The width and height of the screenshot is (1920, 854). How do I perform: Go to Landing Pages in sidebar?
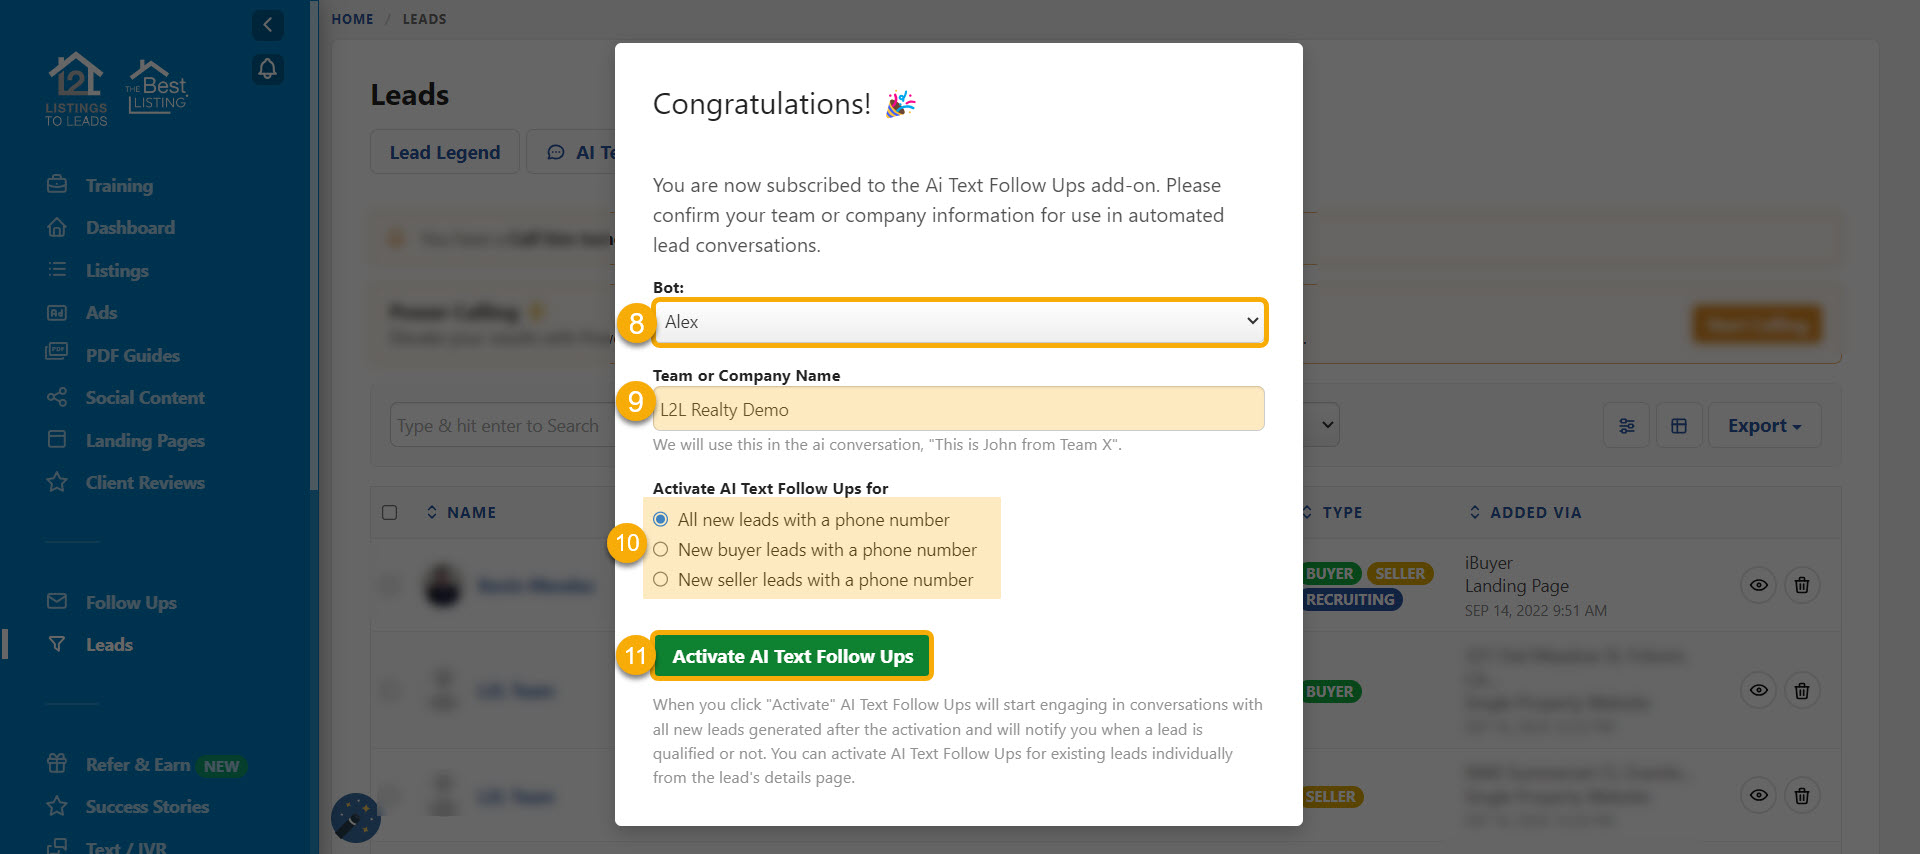click(x=145, y=441)
